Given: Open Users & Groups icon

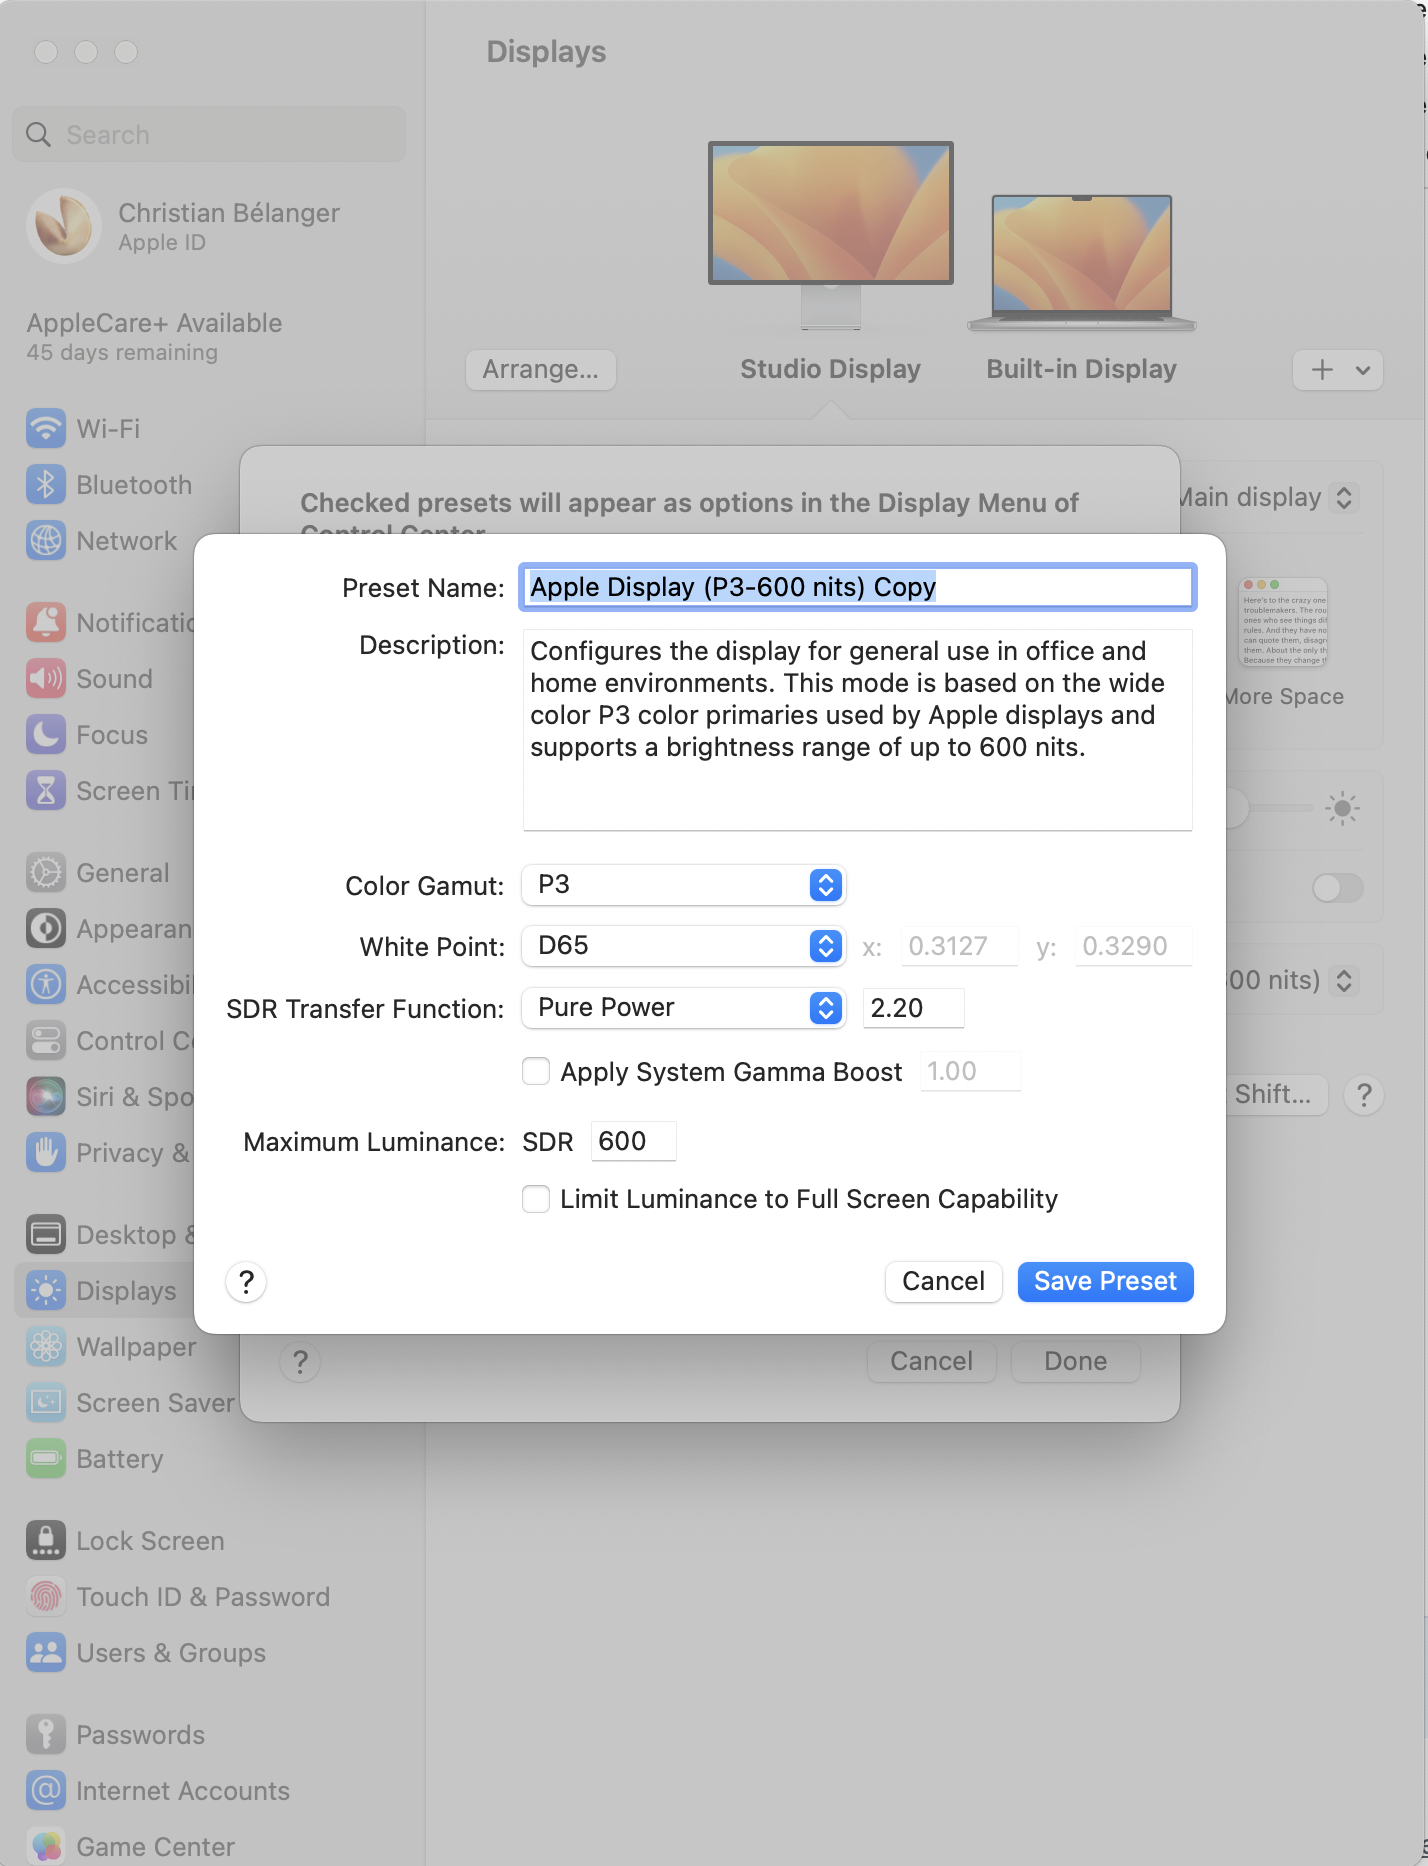Looking at the screenshot, I should point(46,1653).
